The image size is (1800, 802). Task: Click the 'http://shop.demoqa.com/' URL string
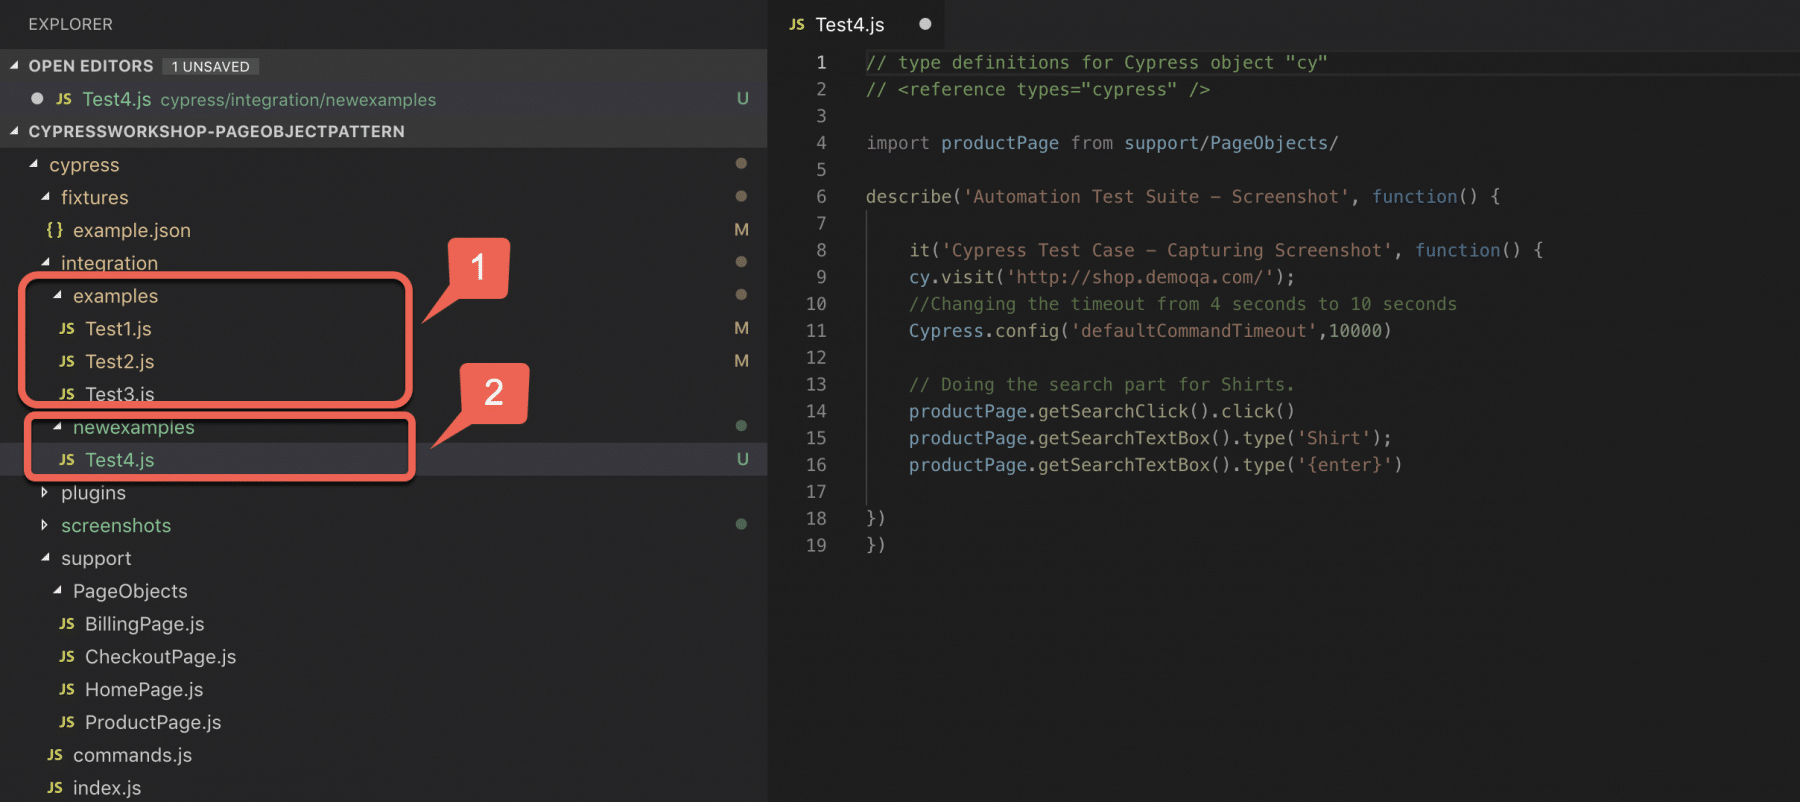(1140, 277)
